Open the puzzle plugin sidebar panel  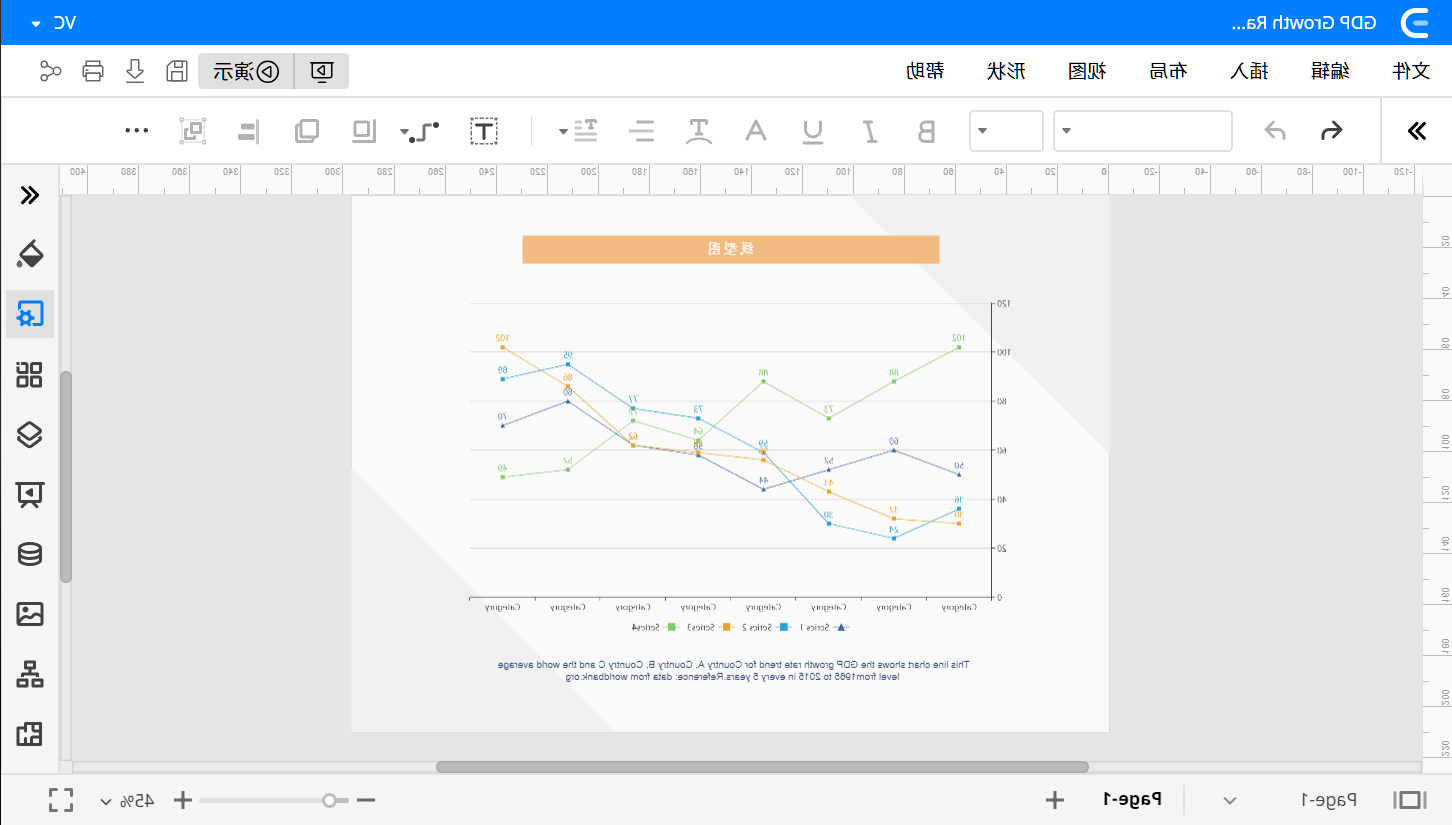(x=30, y=734)
